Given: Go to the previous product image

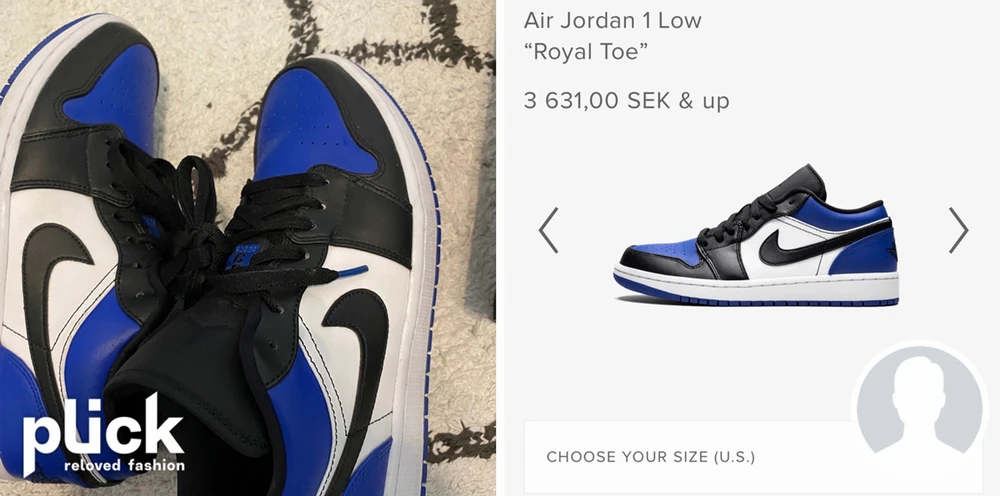Looking at the screenshot, I should [x=548, y=230].
